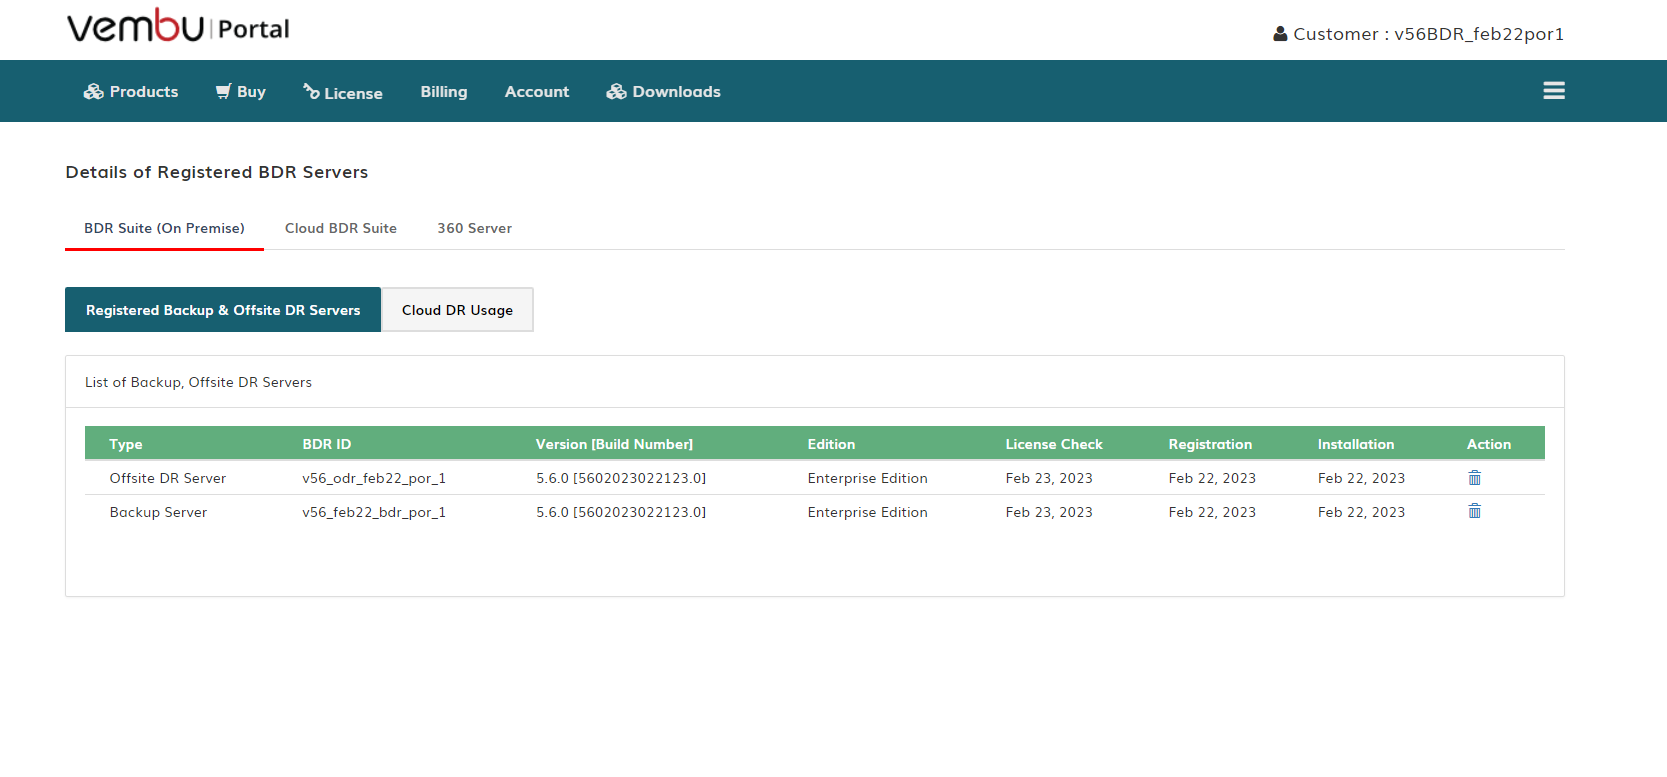This screenshot has width=1667, height=777.
Task: Click Backup Server installation date
Action: [1361, 512]
